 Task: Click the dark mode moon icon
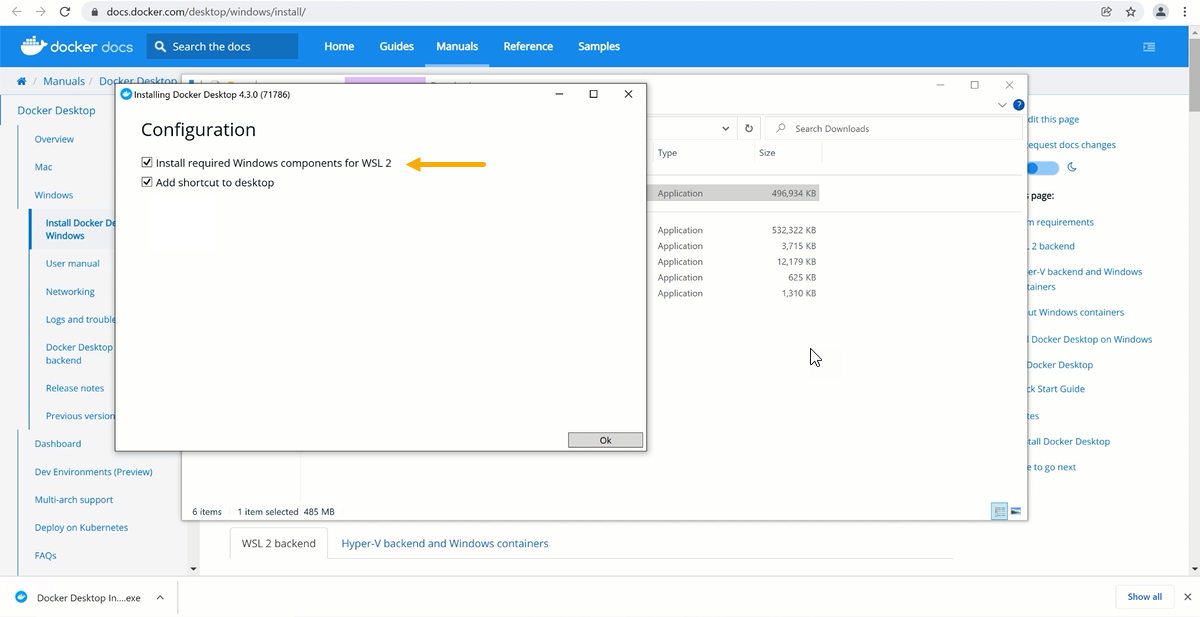coord(1072,167)
